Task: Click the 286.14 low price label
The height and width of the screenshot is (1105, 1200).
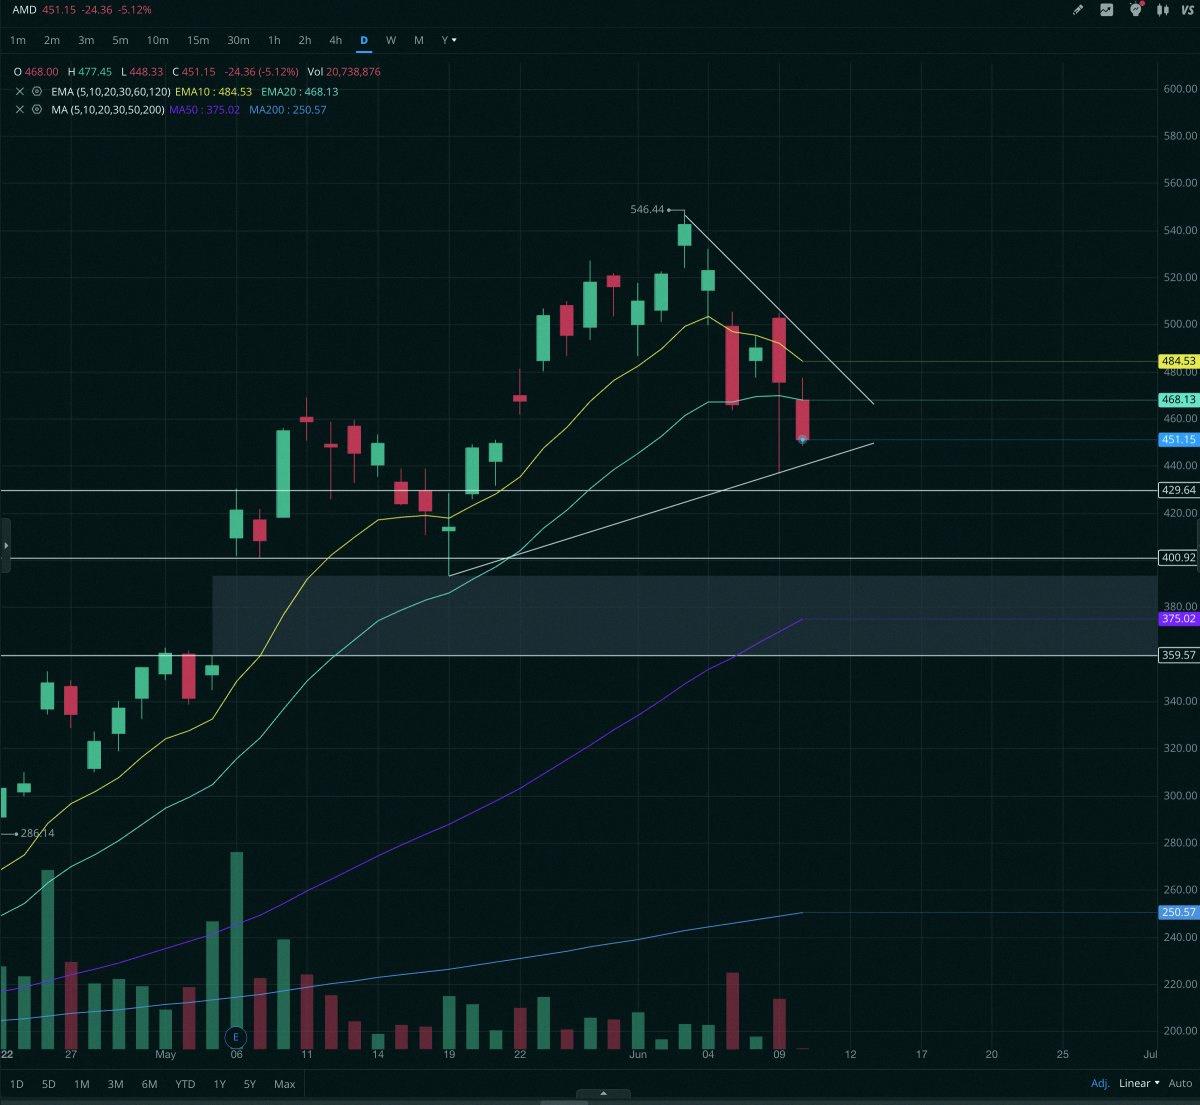Action: (37, 833)
